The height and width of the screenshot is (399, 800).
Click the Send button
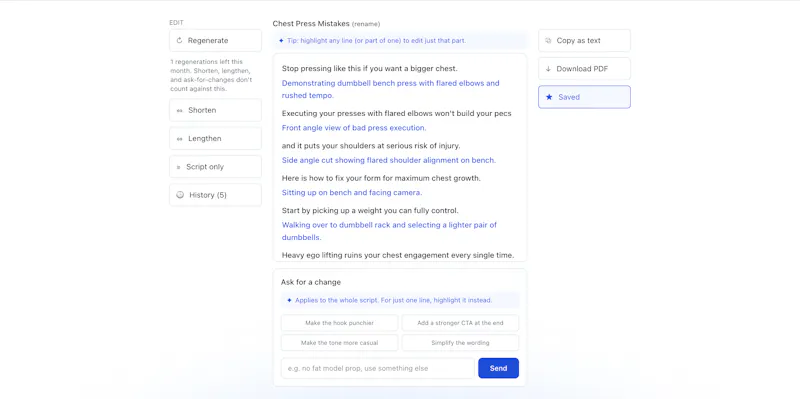tap(498, 368)
